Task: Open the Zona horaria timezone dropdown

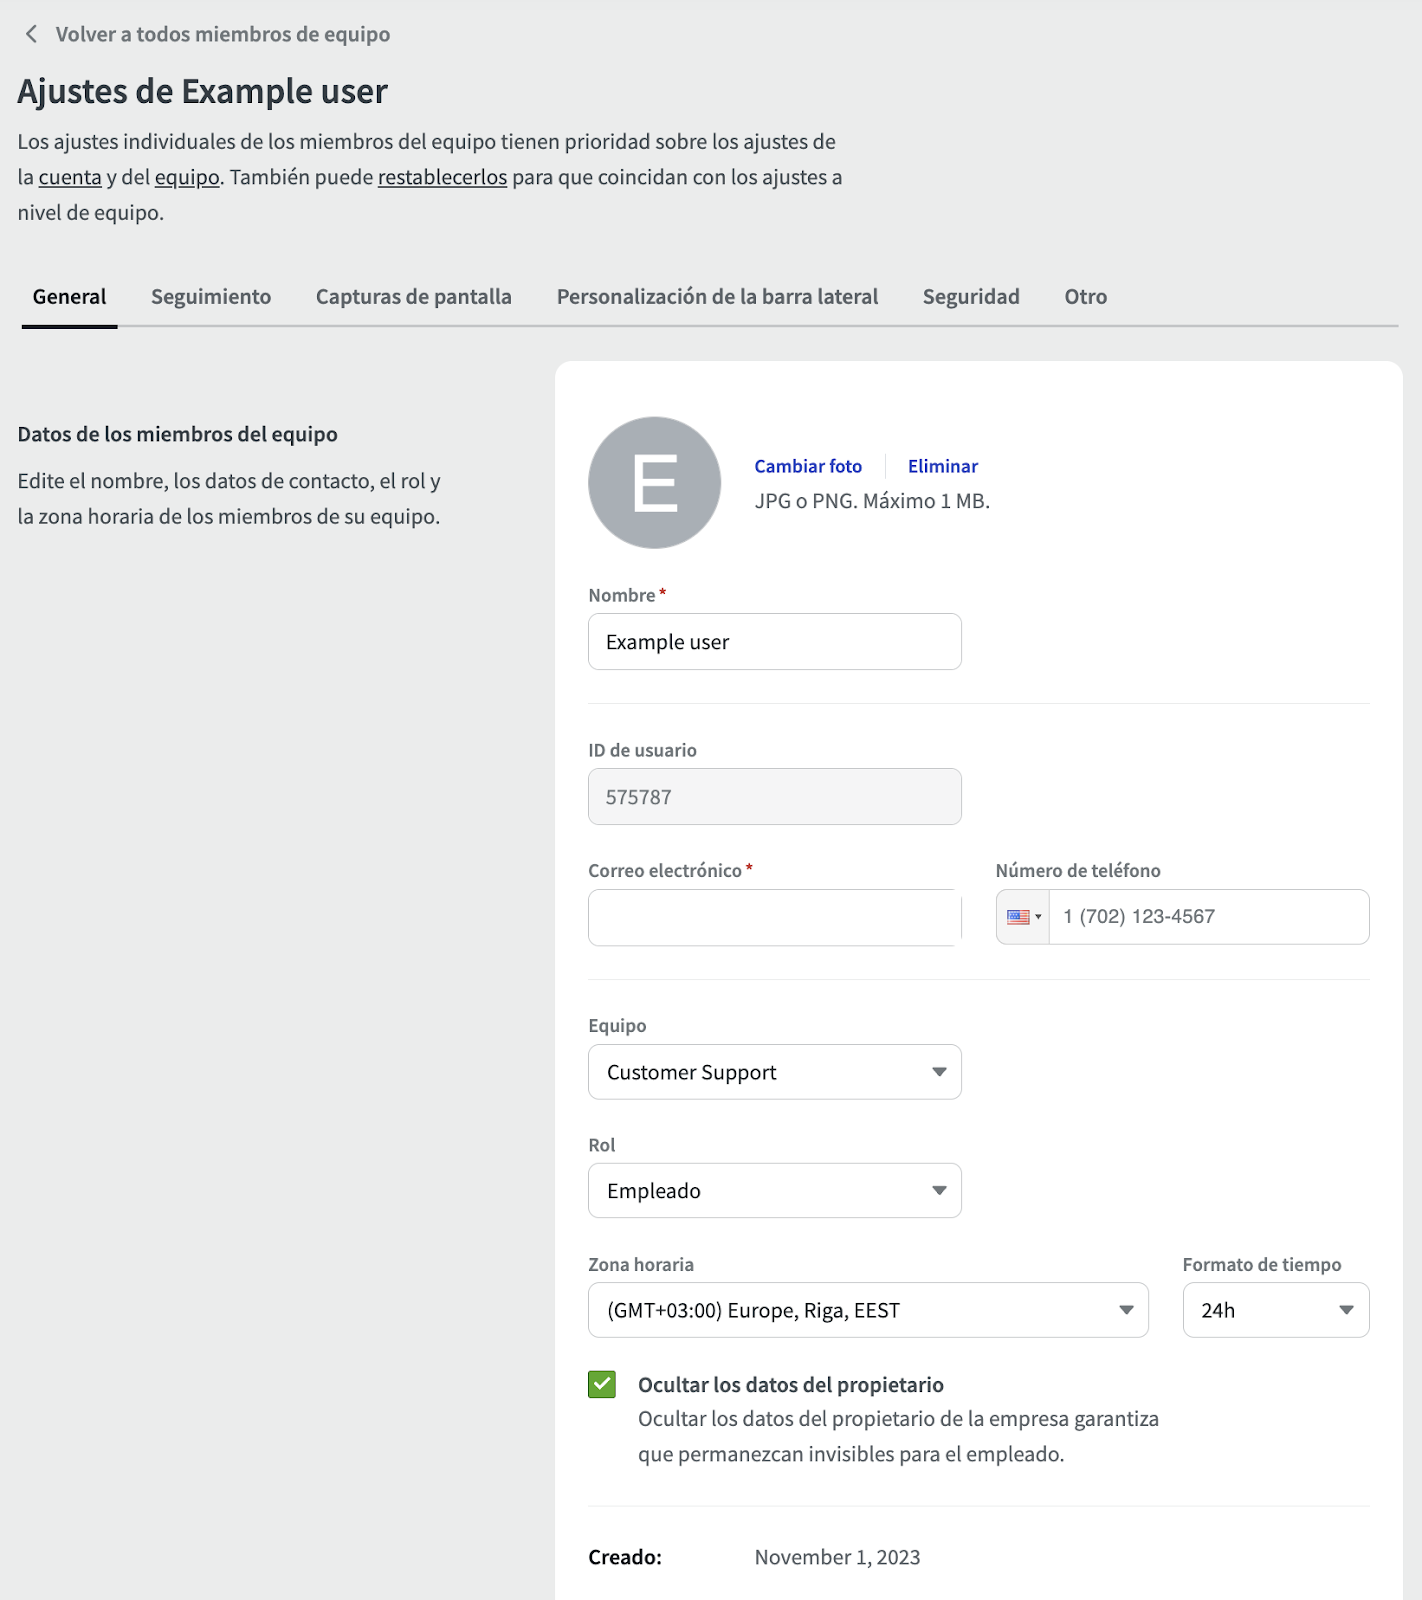Action: tap(867, 1311)
